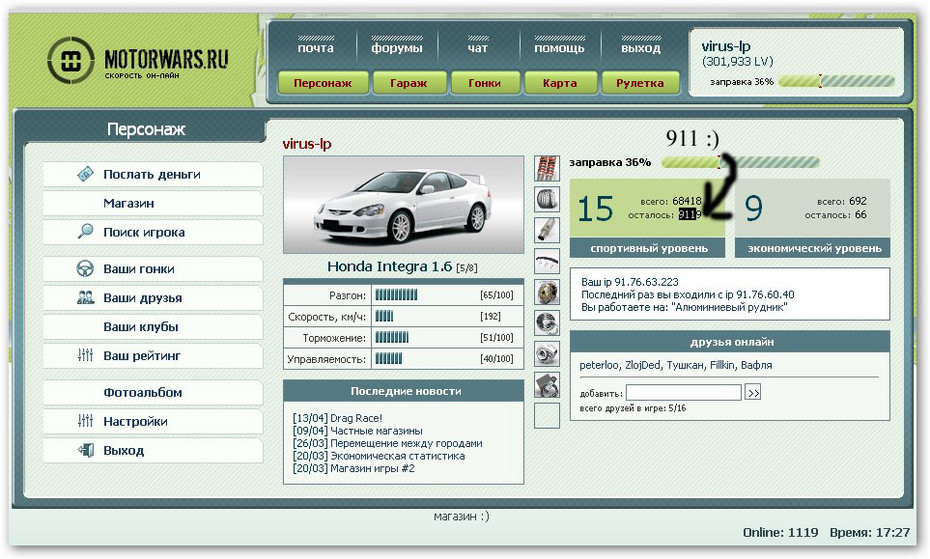Click friend Fillkin in online list
Image resolution: width=930 pixels, height=559 pixels.
pyautogui.click(x=723, y=365)
